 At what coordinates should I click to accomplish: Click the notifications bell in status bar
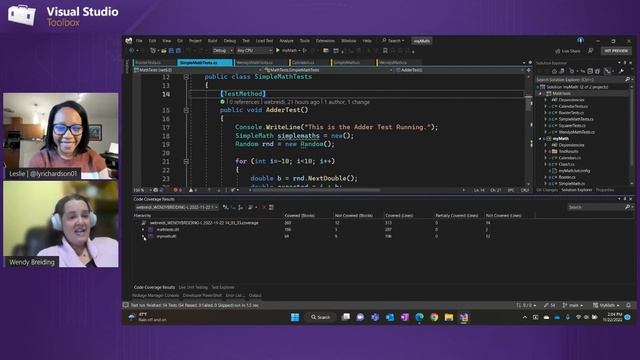tap(629, 305)
